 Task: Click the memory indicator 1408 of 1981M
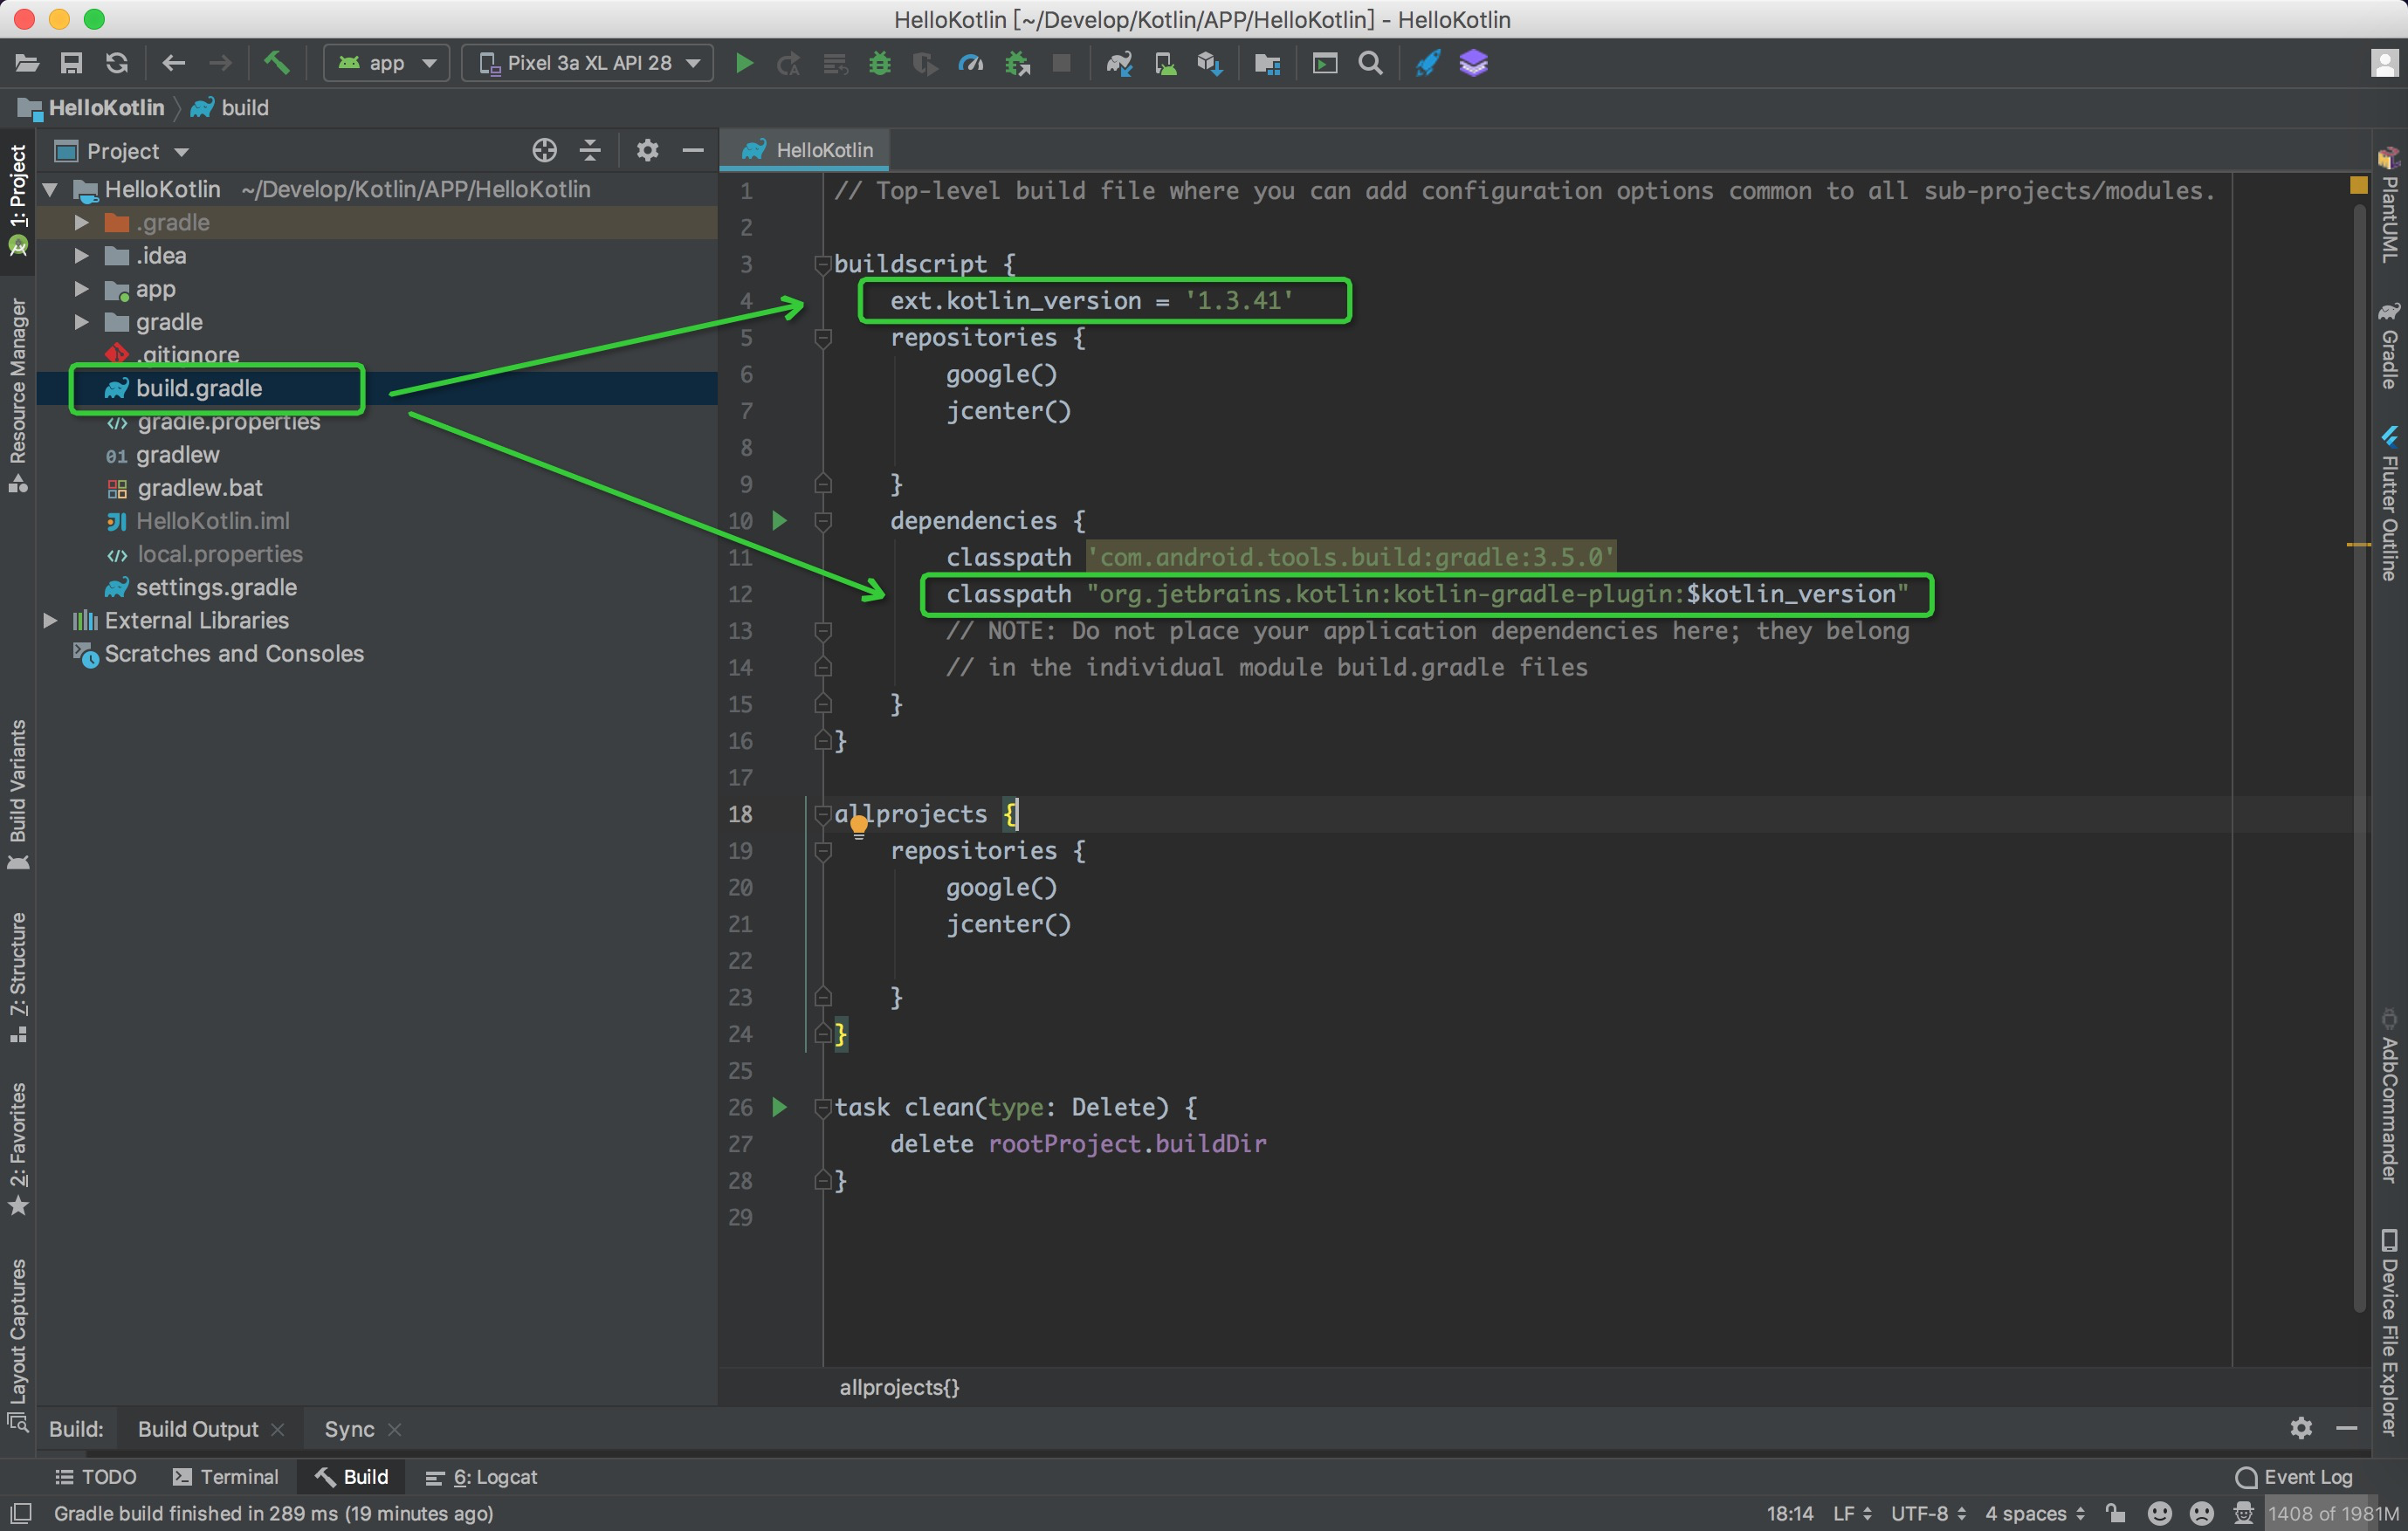[x=2332, y=1514]
